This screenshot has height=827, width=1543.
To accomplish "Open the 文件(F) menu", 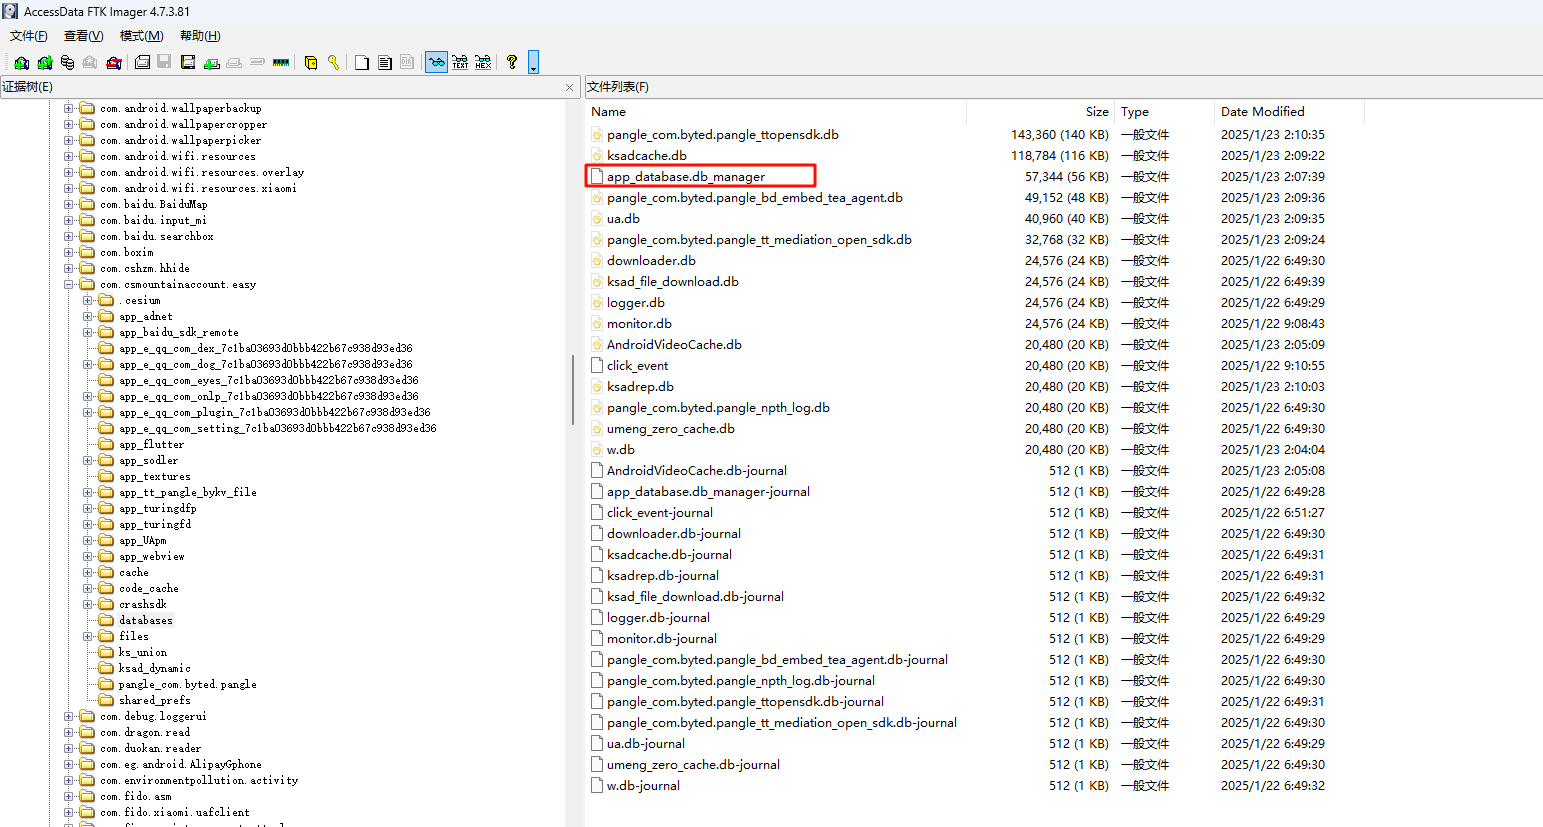I will [28, 36].
